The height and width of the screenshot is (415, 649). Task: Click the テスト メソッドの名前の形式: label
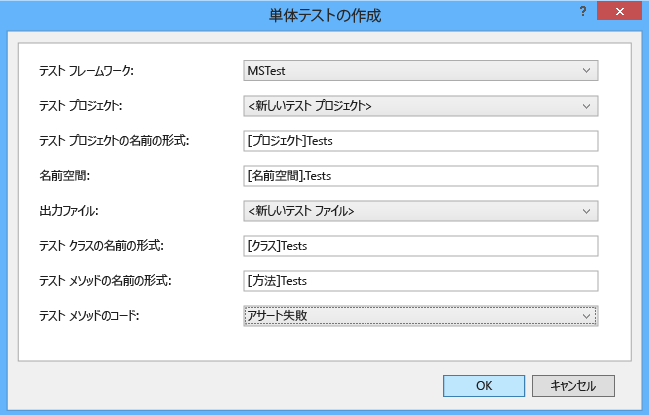105,281
